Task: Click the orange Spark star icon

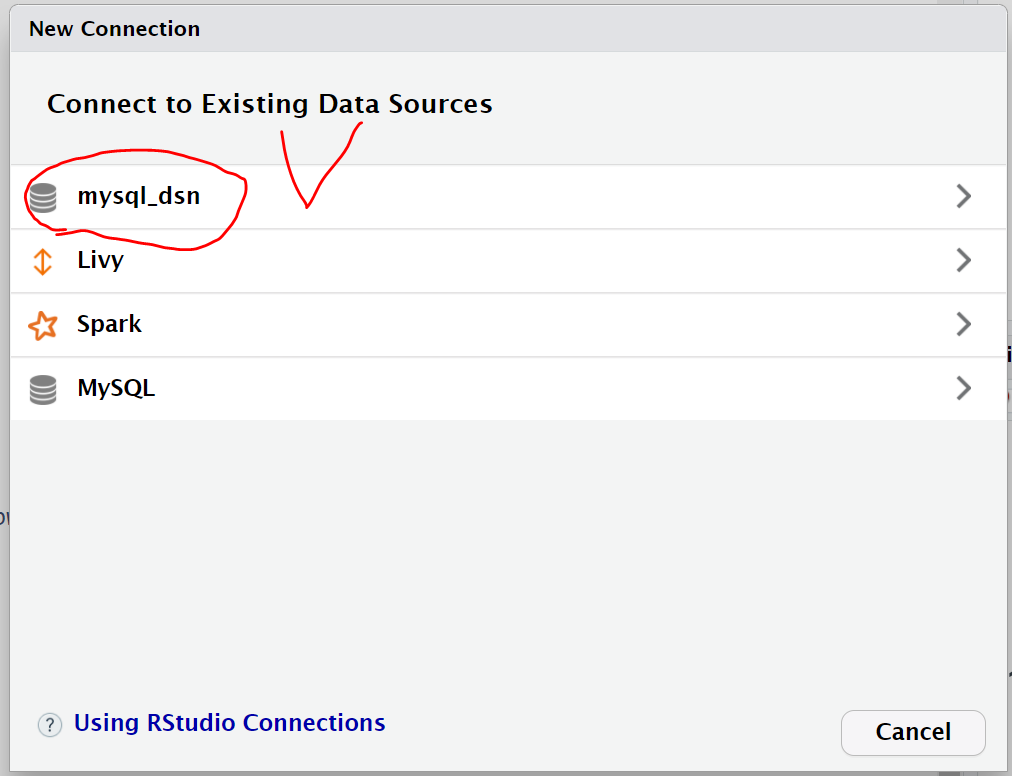Action: 43,325
